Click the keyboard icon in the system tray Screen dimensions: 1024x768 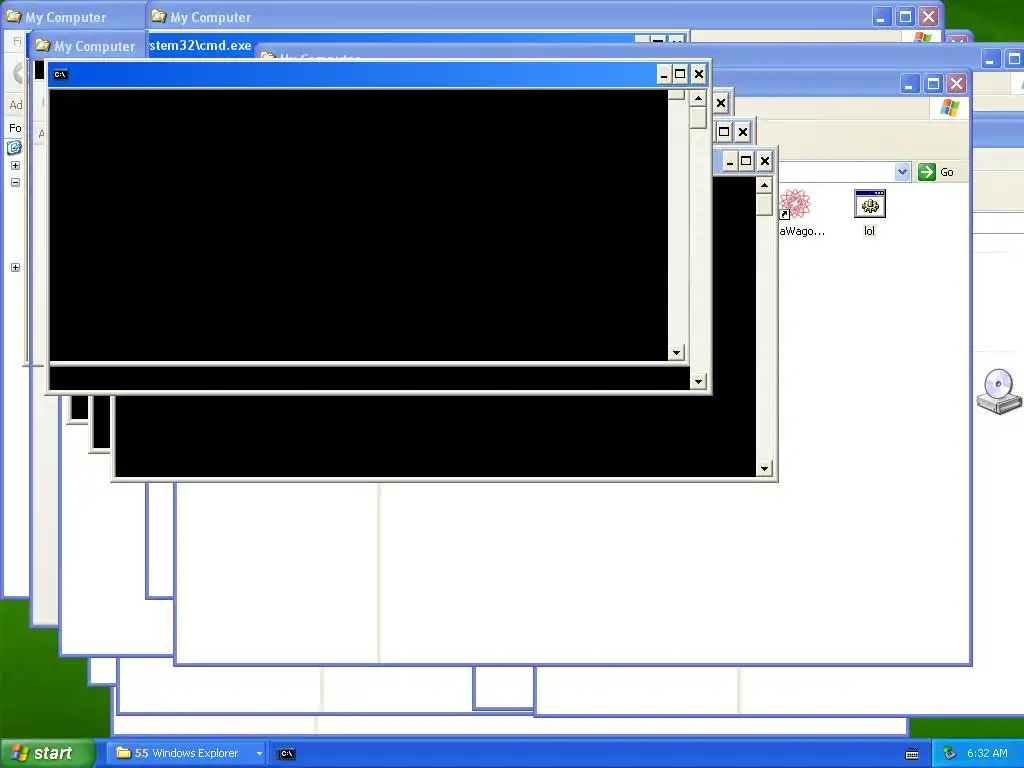click(912, 754)
